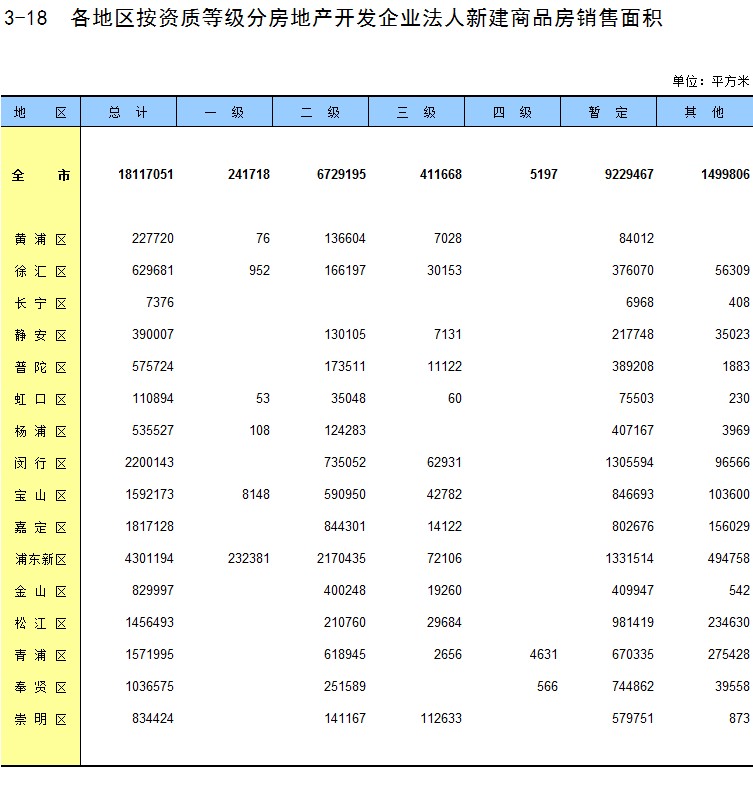Click the 总计 column header

click(x=128, y=113)
